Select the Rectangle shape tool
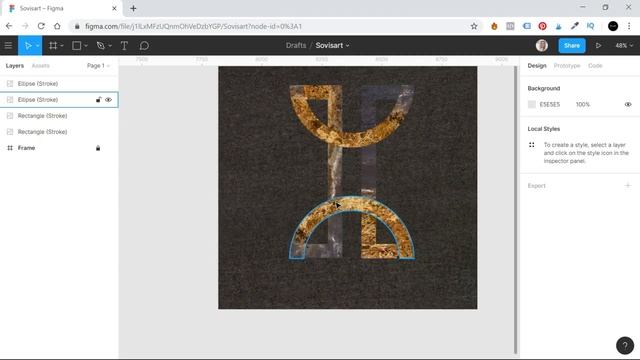This screenshot has width=640, height=360. (76, 46)
